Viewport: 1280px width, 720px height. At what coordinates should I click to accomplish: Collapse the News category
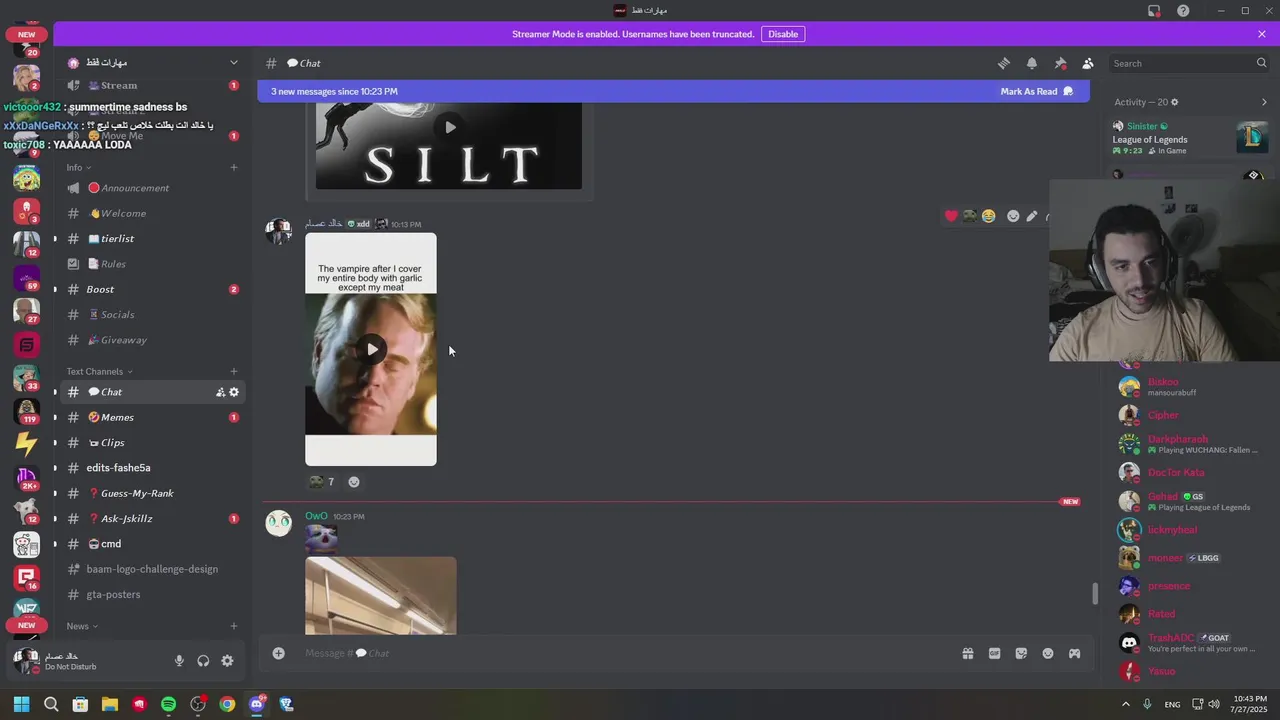coord(82,626)
